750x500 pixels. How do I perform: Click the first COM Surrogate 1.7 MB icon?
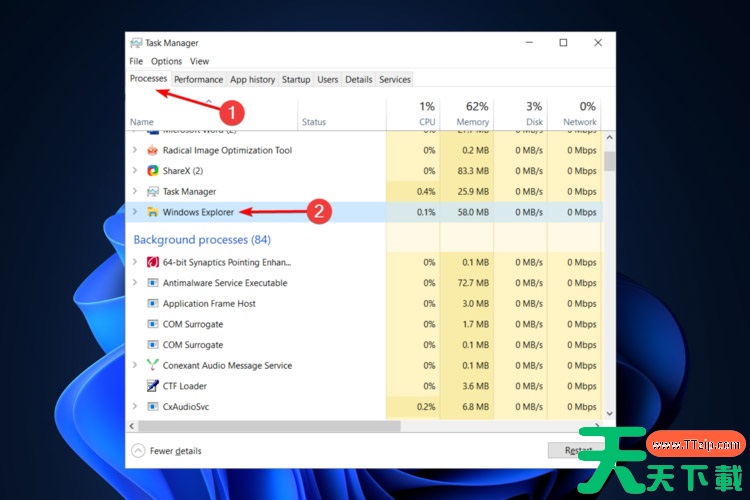(153, 324)
